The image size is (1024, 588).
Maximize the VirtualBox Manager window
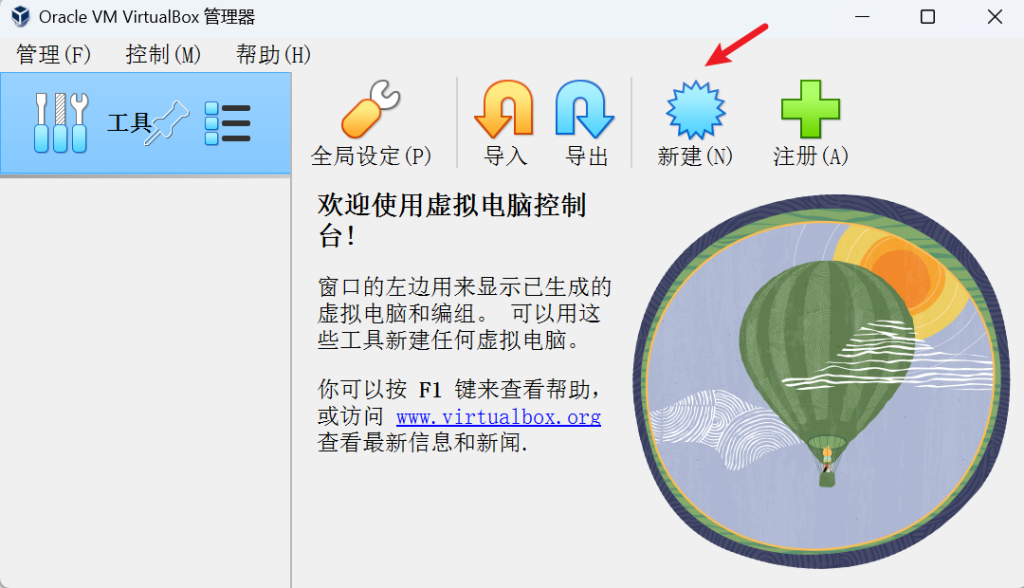pos(927,17)
